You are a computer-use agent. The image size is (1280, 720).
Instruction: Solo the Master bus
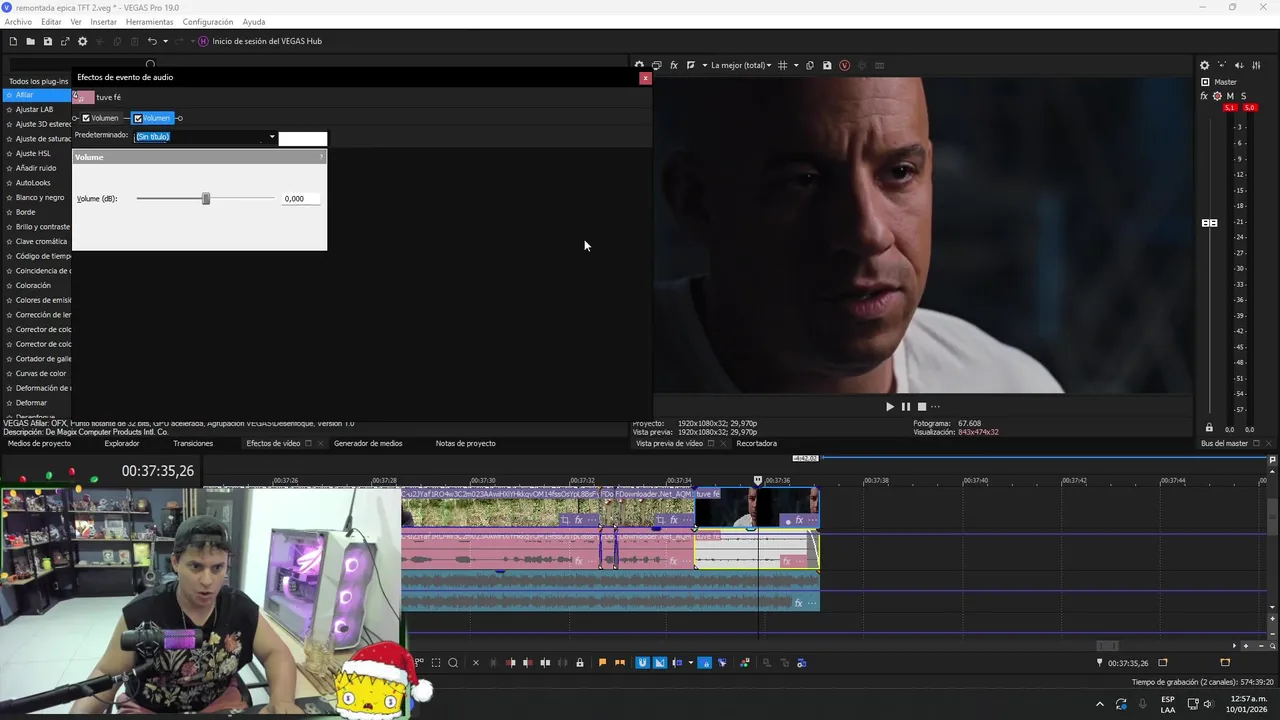[x=1243, y=96]
